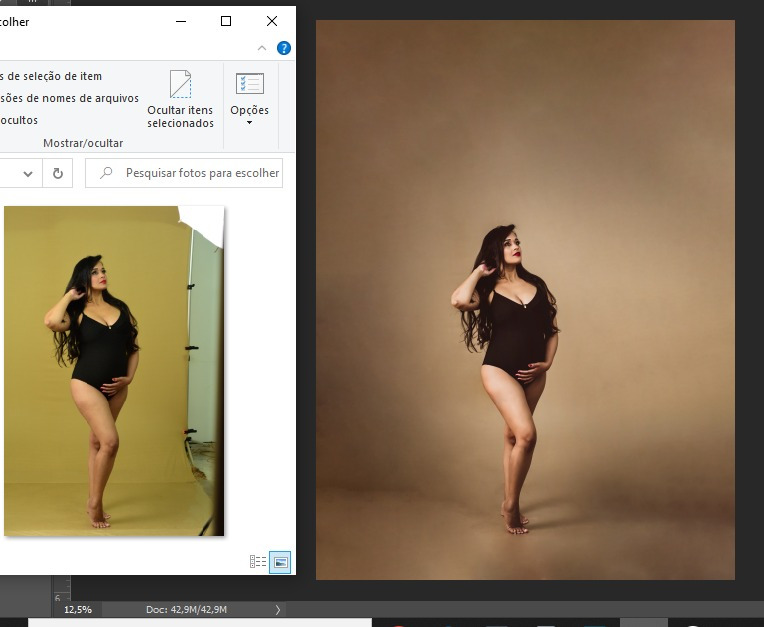
Task: Close the file explorer window
Action: [x=272, y=21]
